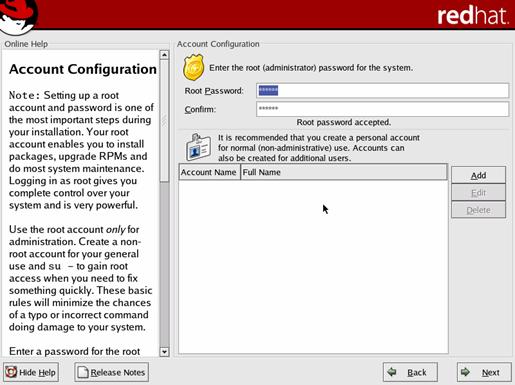Click the Back arrow icon
Screen dimensions: 515x385
[392, 371]
